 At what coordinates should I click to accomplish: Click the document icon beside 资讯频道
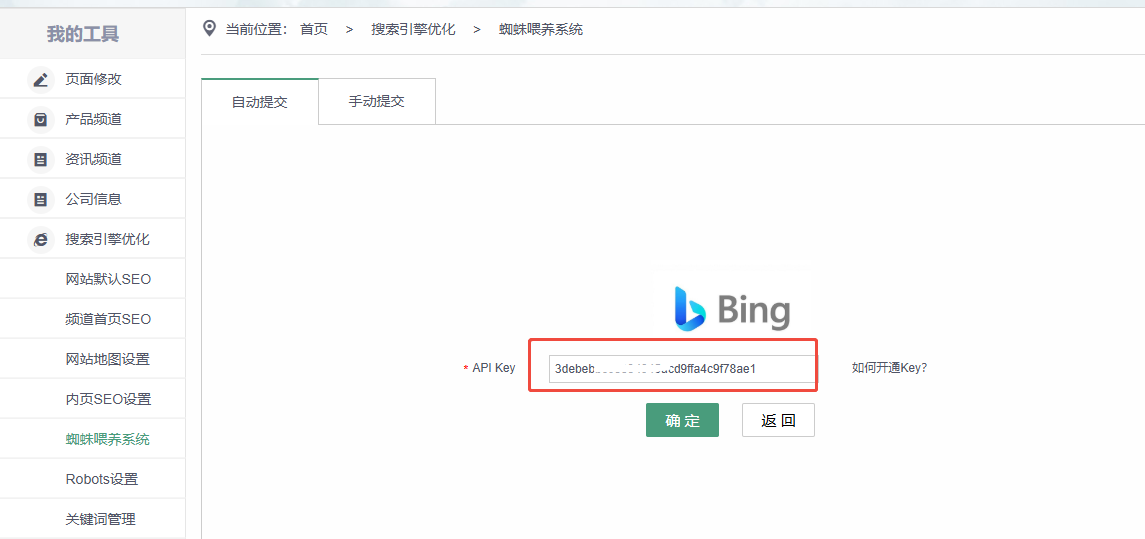pyautogui.click(x=41, y=159)
